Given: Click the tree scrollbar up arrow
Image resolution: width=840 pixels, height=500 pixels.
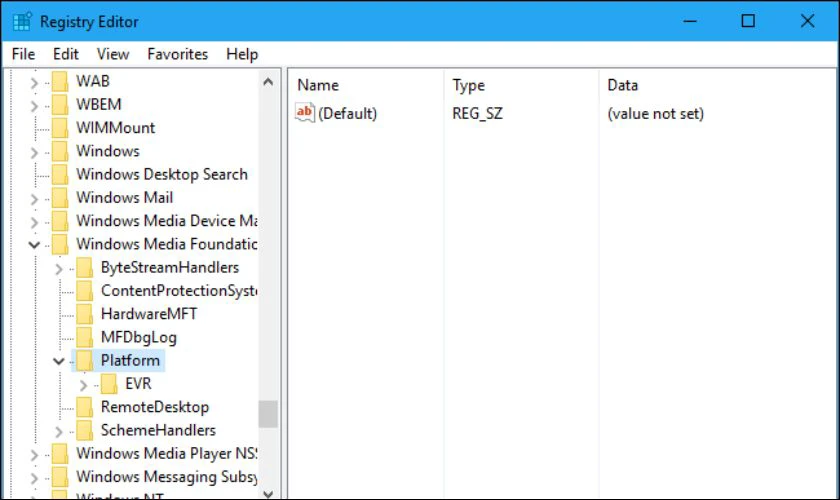Looking at the screenshot, I should tap(268, 82).
